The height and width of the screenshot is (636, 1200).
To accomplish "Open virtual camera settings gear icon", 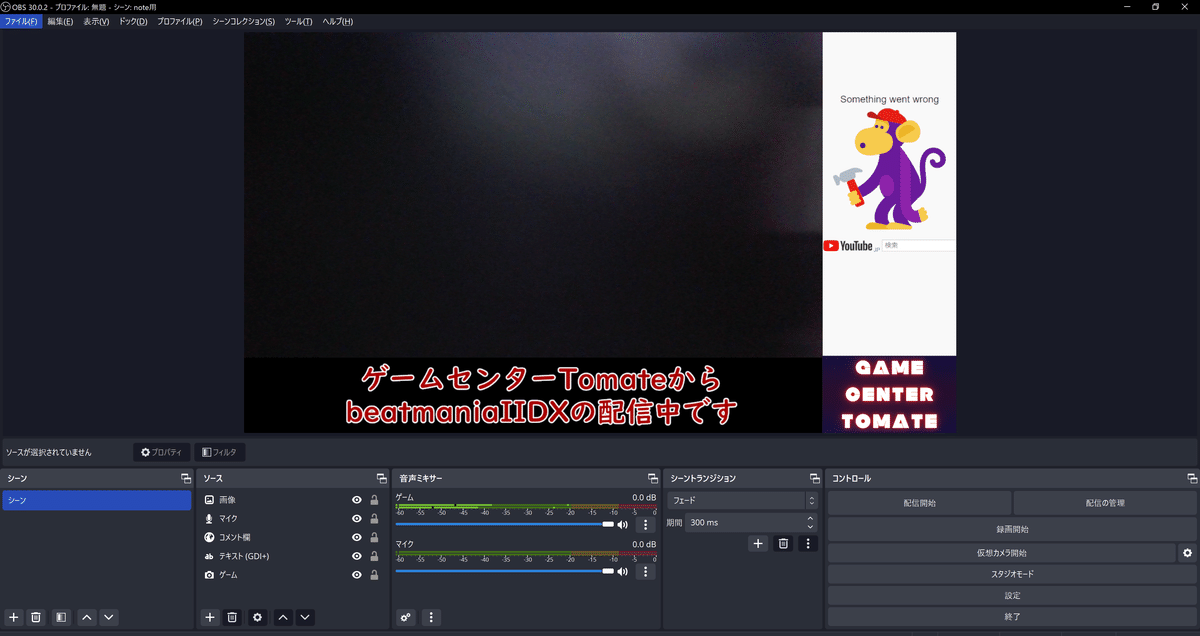I will click(1187, 552).
